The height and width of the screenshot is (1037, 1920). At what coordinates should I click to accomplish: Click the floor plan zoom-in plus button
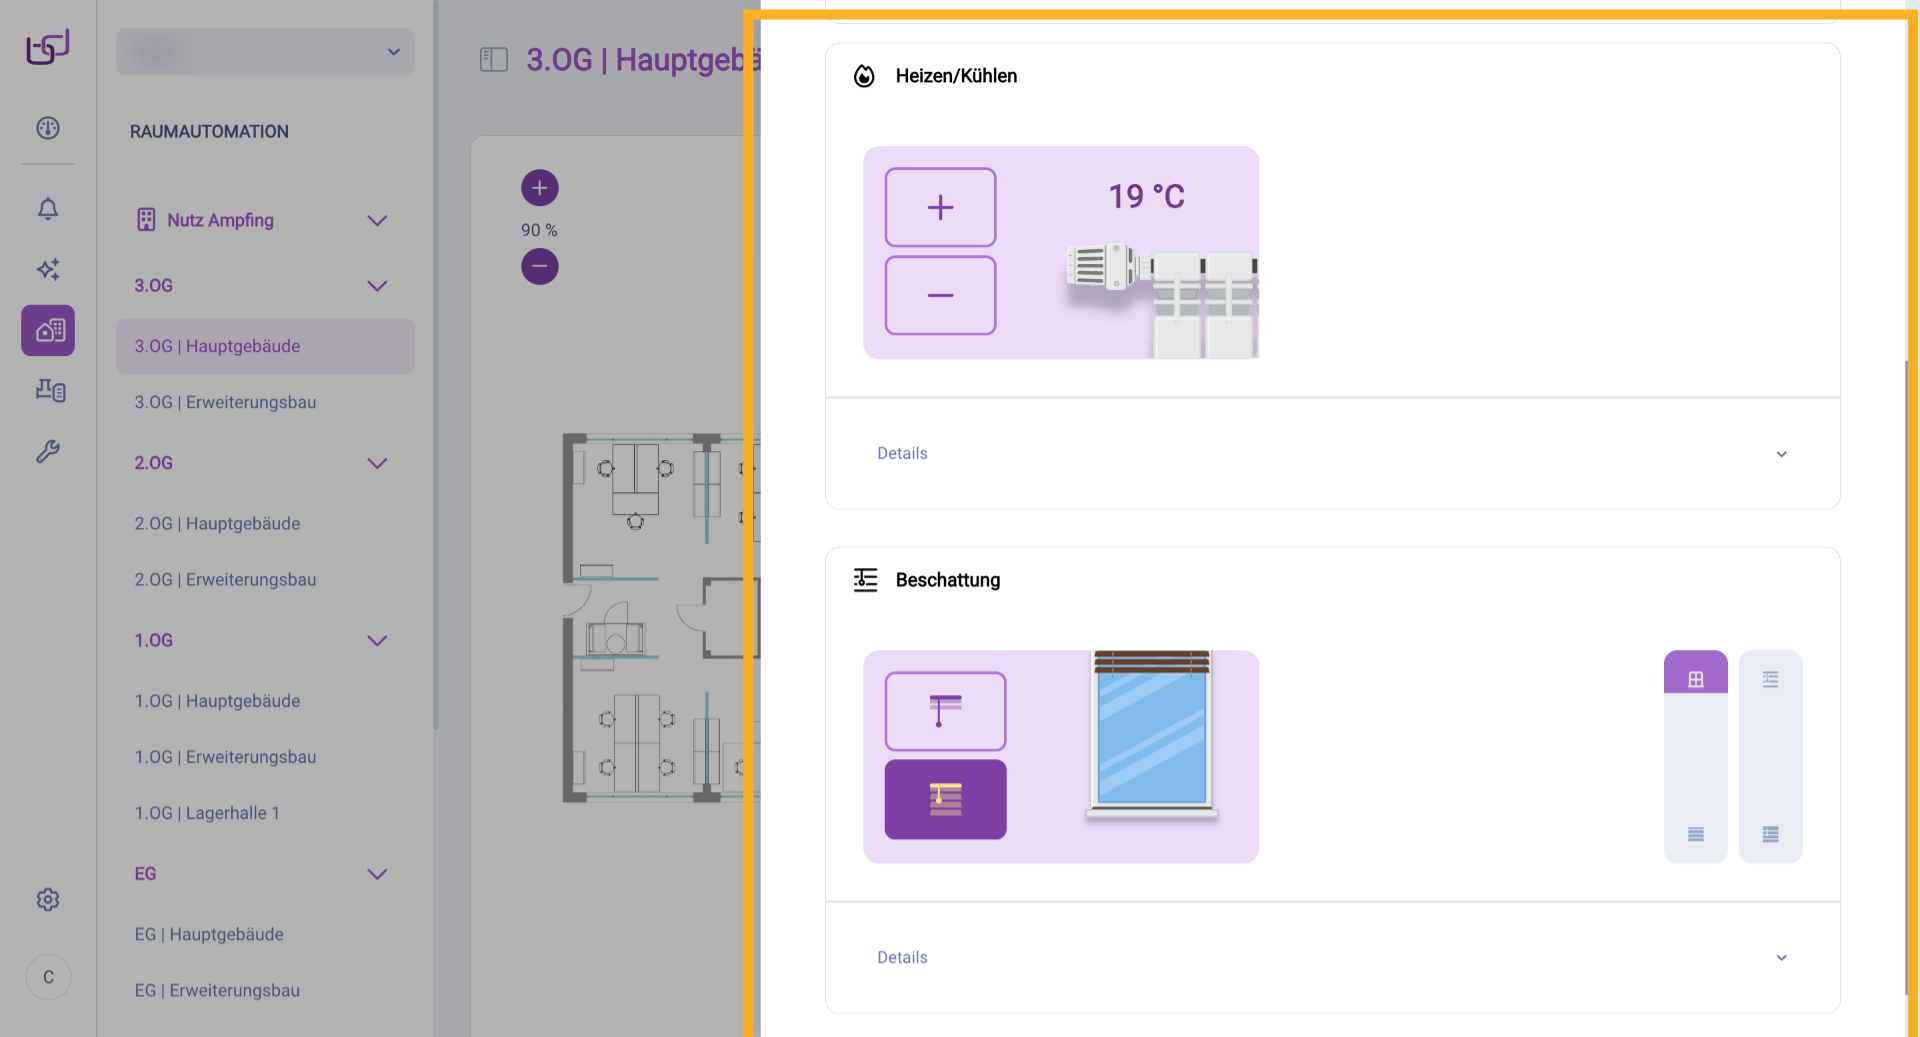point(539,188)
